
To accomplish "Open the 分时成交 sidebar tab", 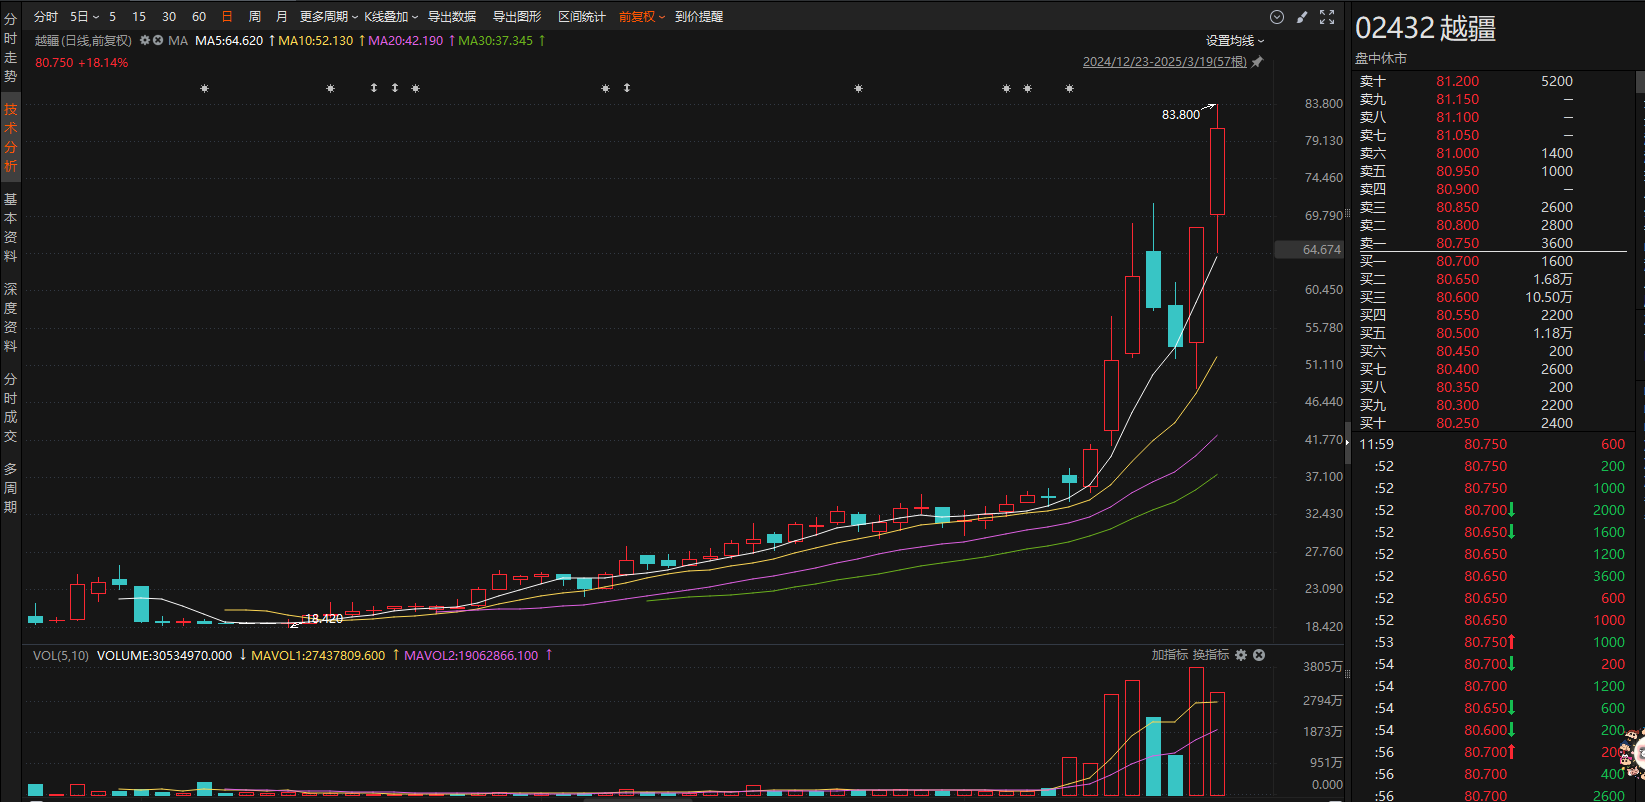I will pyautogui.click(x=11, y=407).
